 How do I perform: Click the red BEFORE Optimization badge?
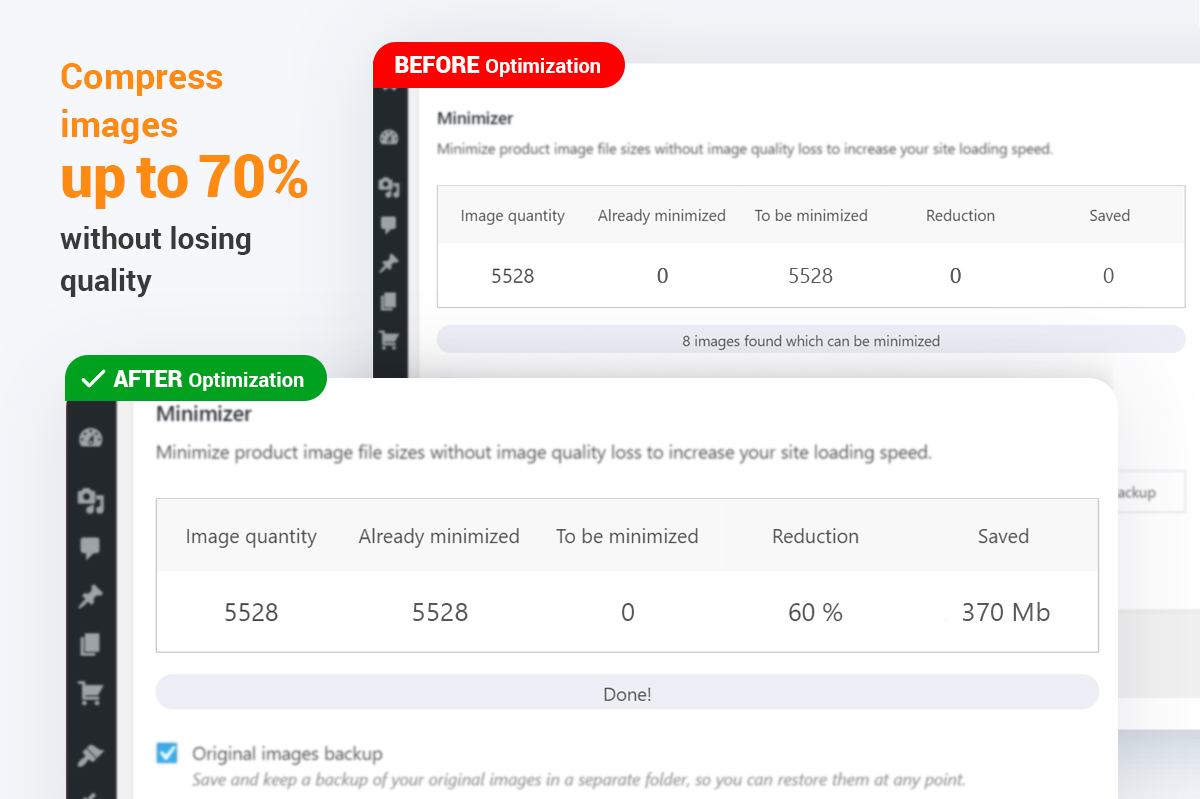point(498,66)
